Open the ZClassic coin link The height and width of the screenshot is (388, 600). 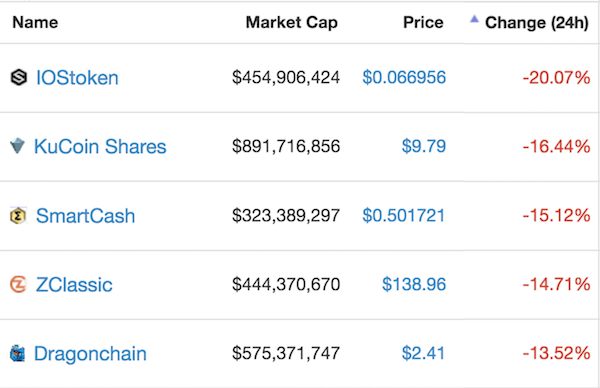pyautogui.click(x=74, y=285)
